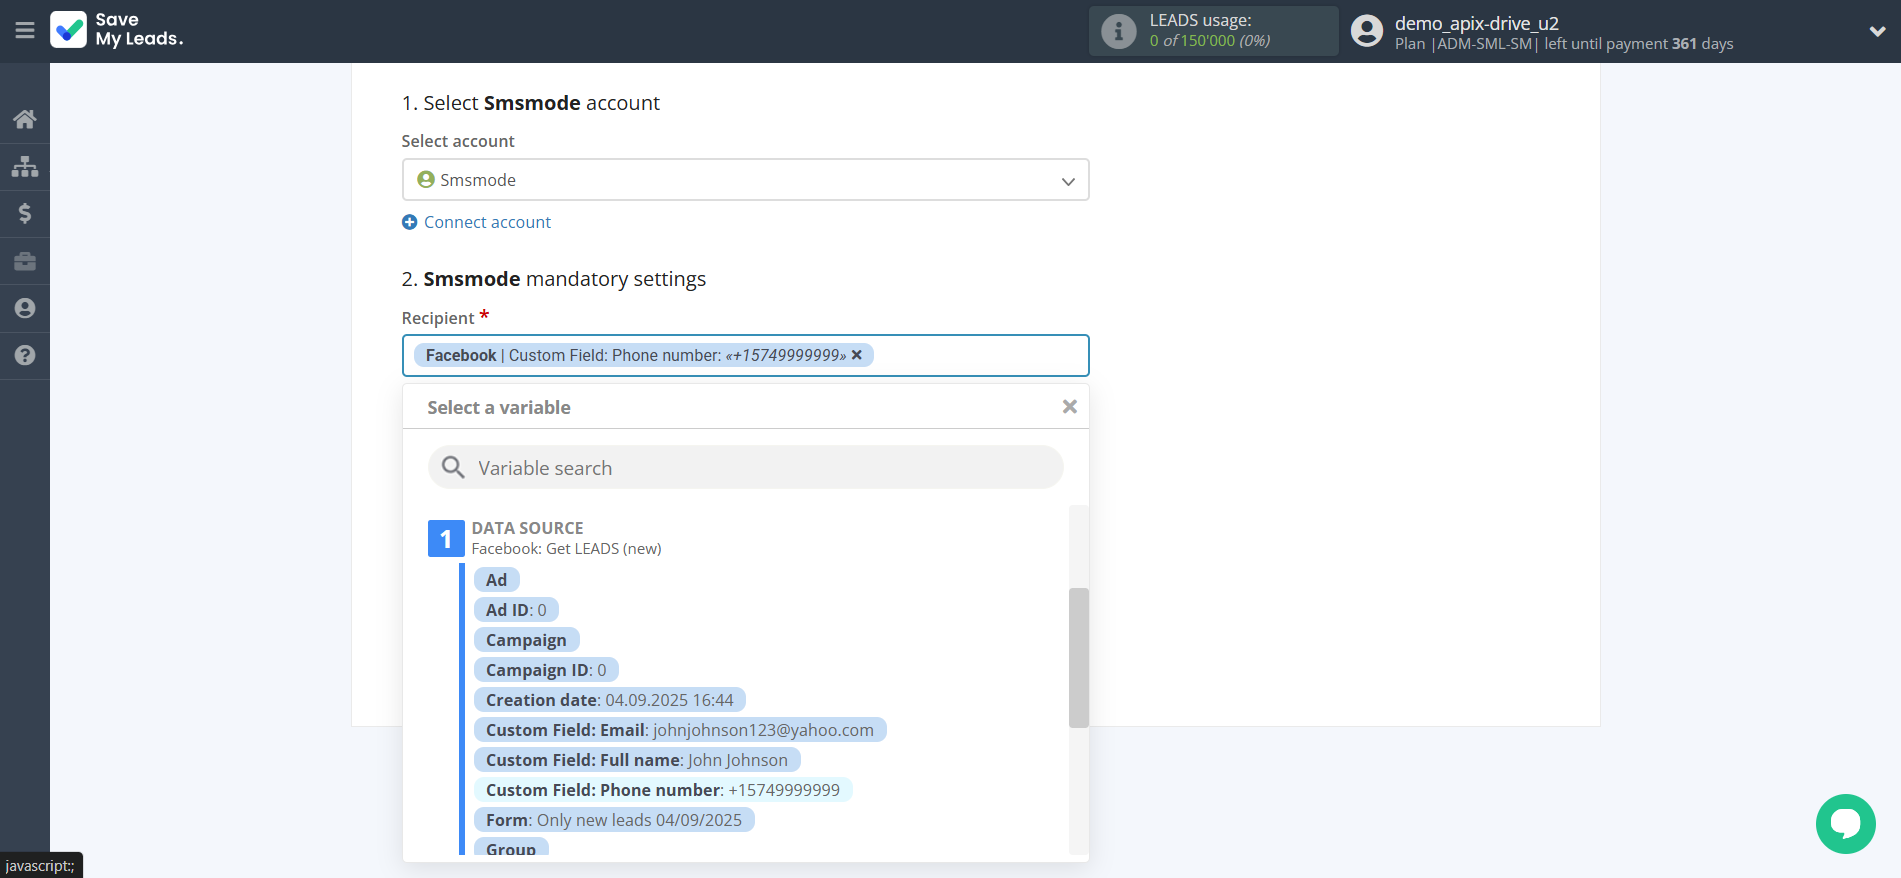Go to the home dashboard icon
The height and width of the screenshot is (878, 1901).
click(25, 119)
